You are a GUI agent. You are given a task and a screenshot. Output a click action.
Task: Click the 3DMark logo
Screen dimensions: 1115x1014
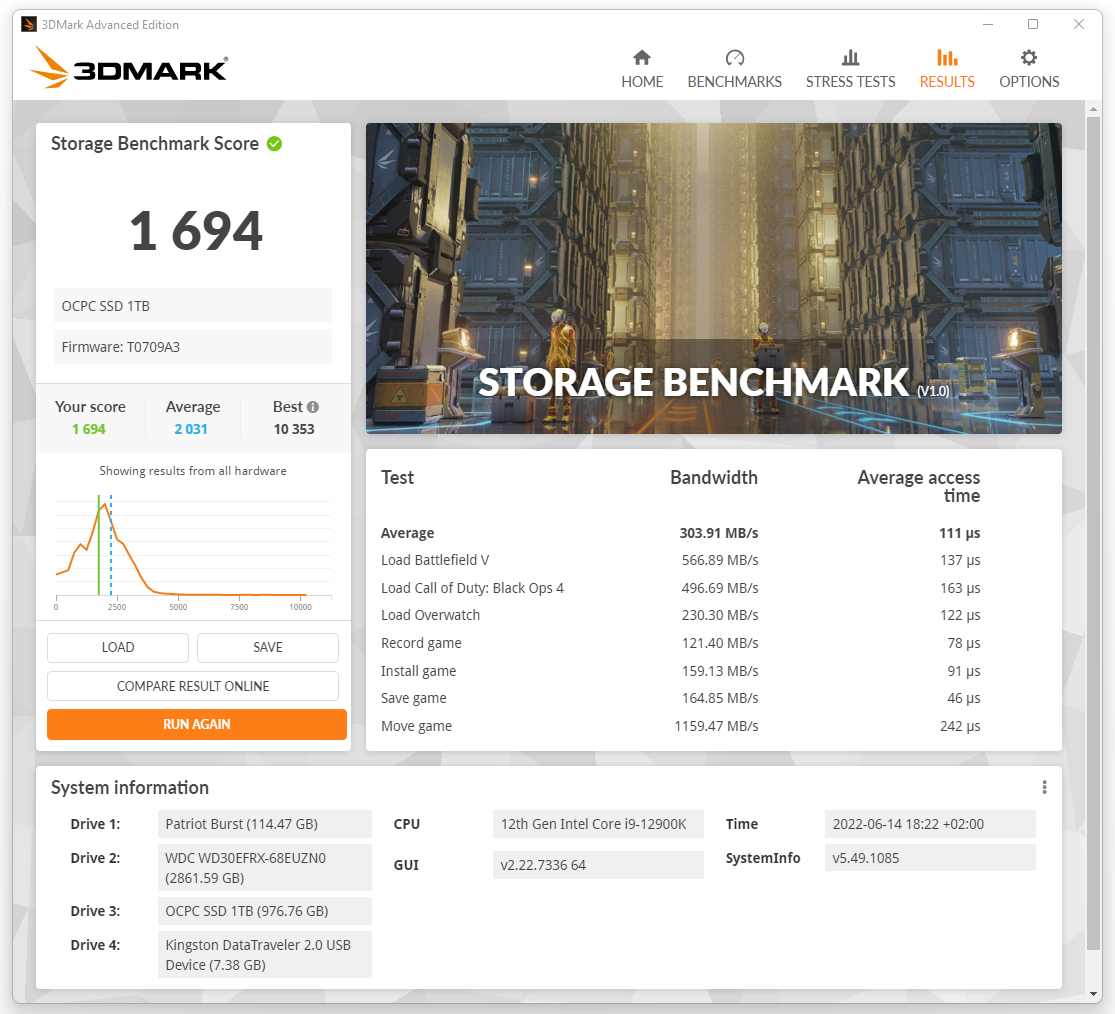click(x=129, y=68)
